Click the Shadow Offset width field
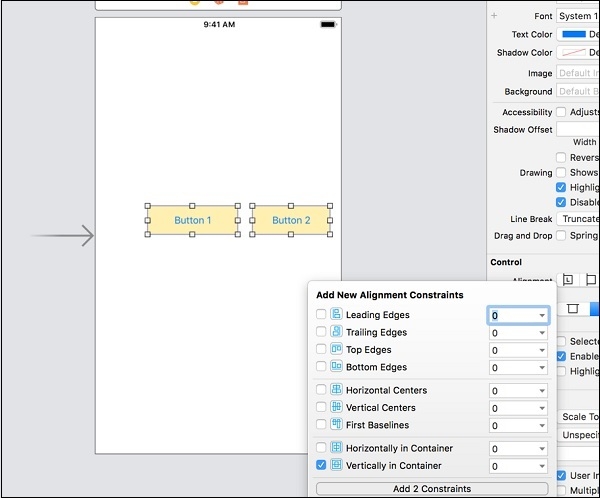 pos(578,129)
